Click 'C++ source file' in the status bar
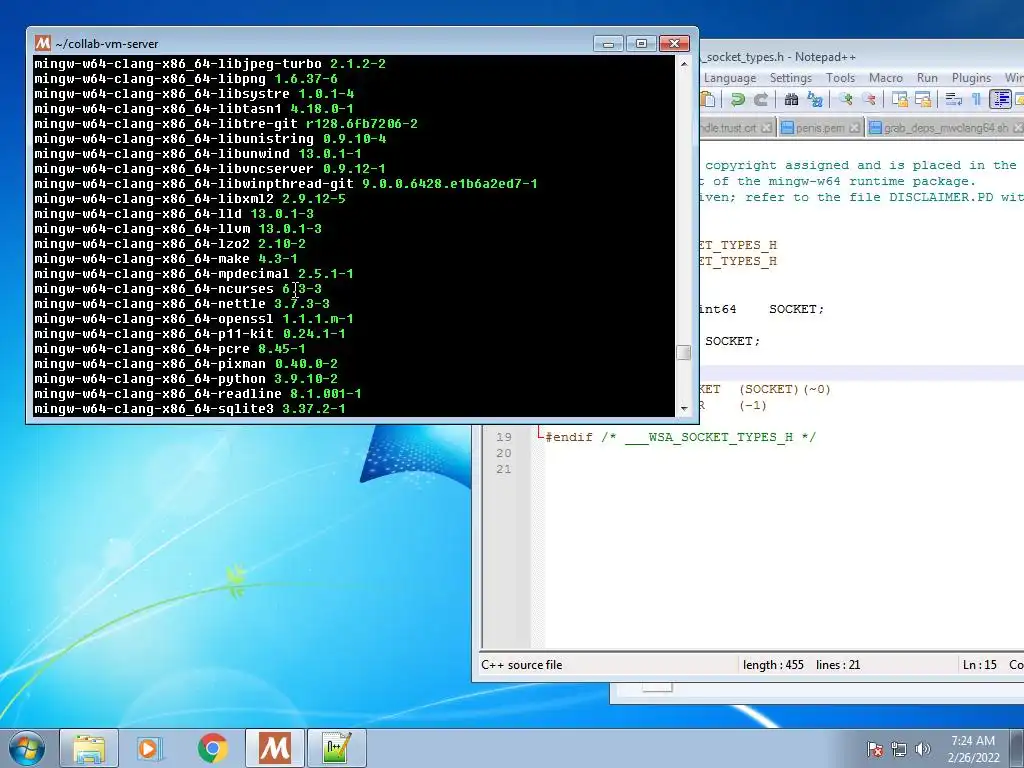Screen dimensions: 1024x768 click(522, 665)
